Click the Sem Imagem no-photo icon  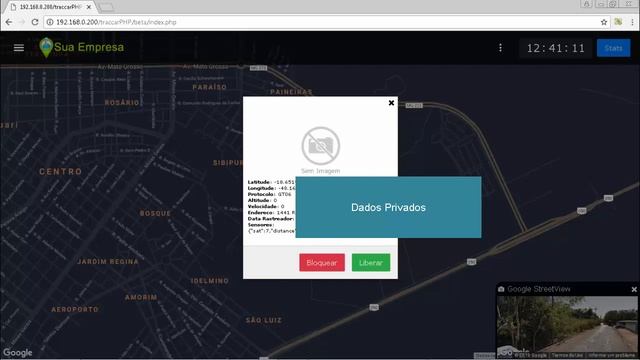(x=320, y=146)
